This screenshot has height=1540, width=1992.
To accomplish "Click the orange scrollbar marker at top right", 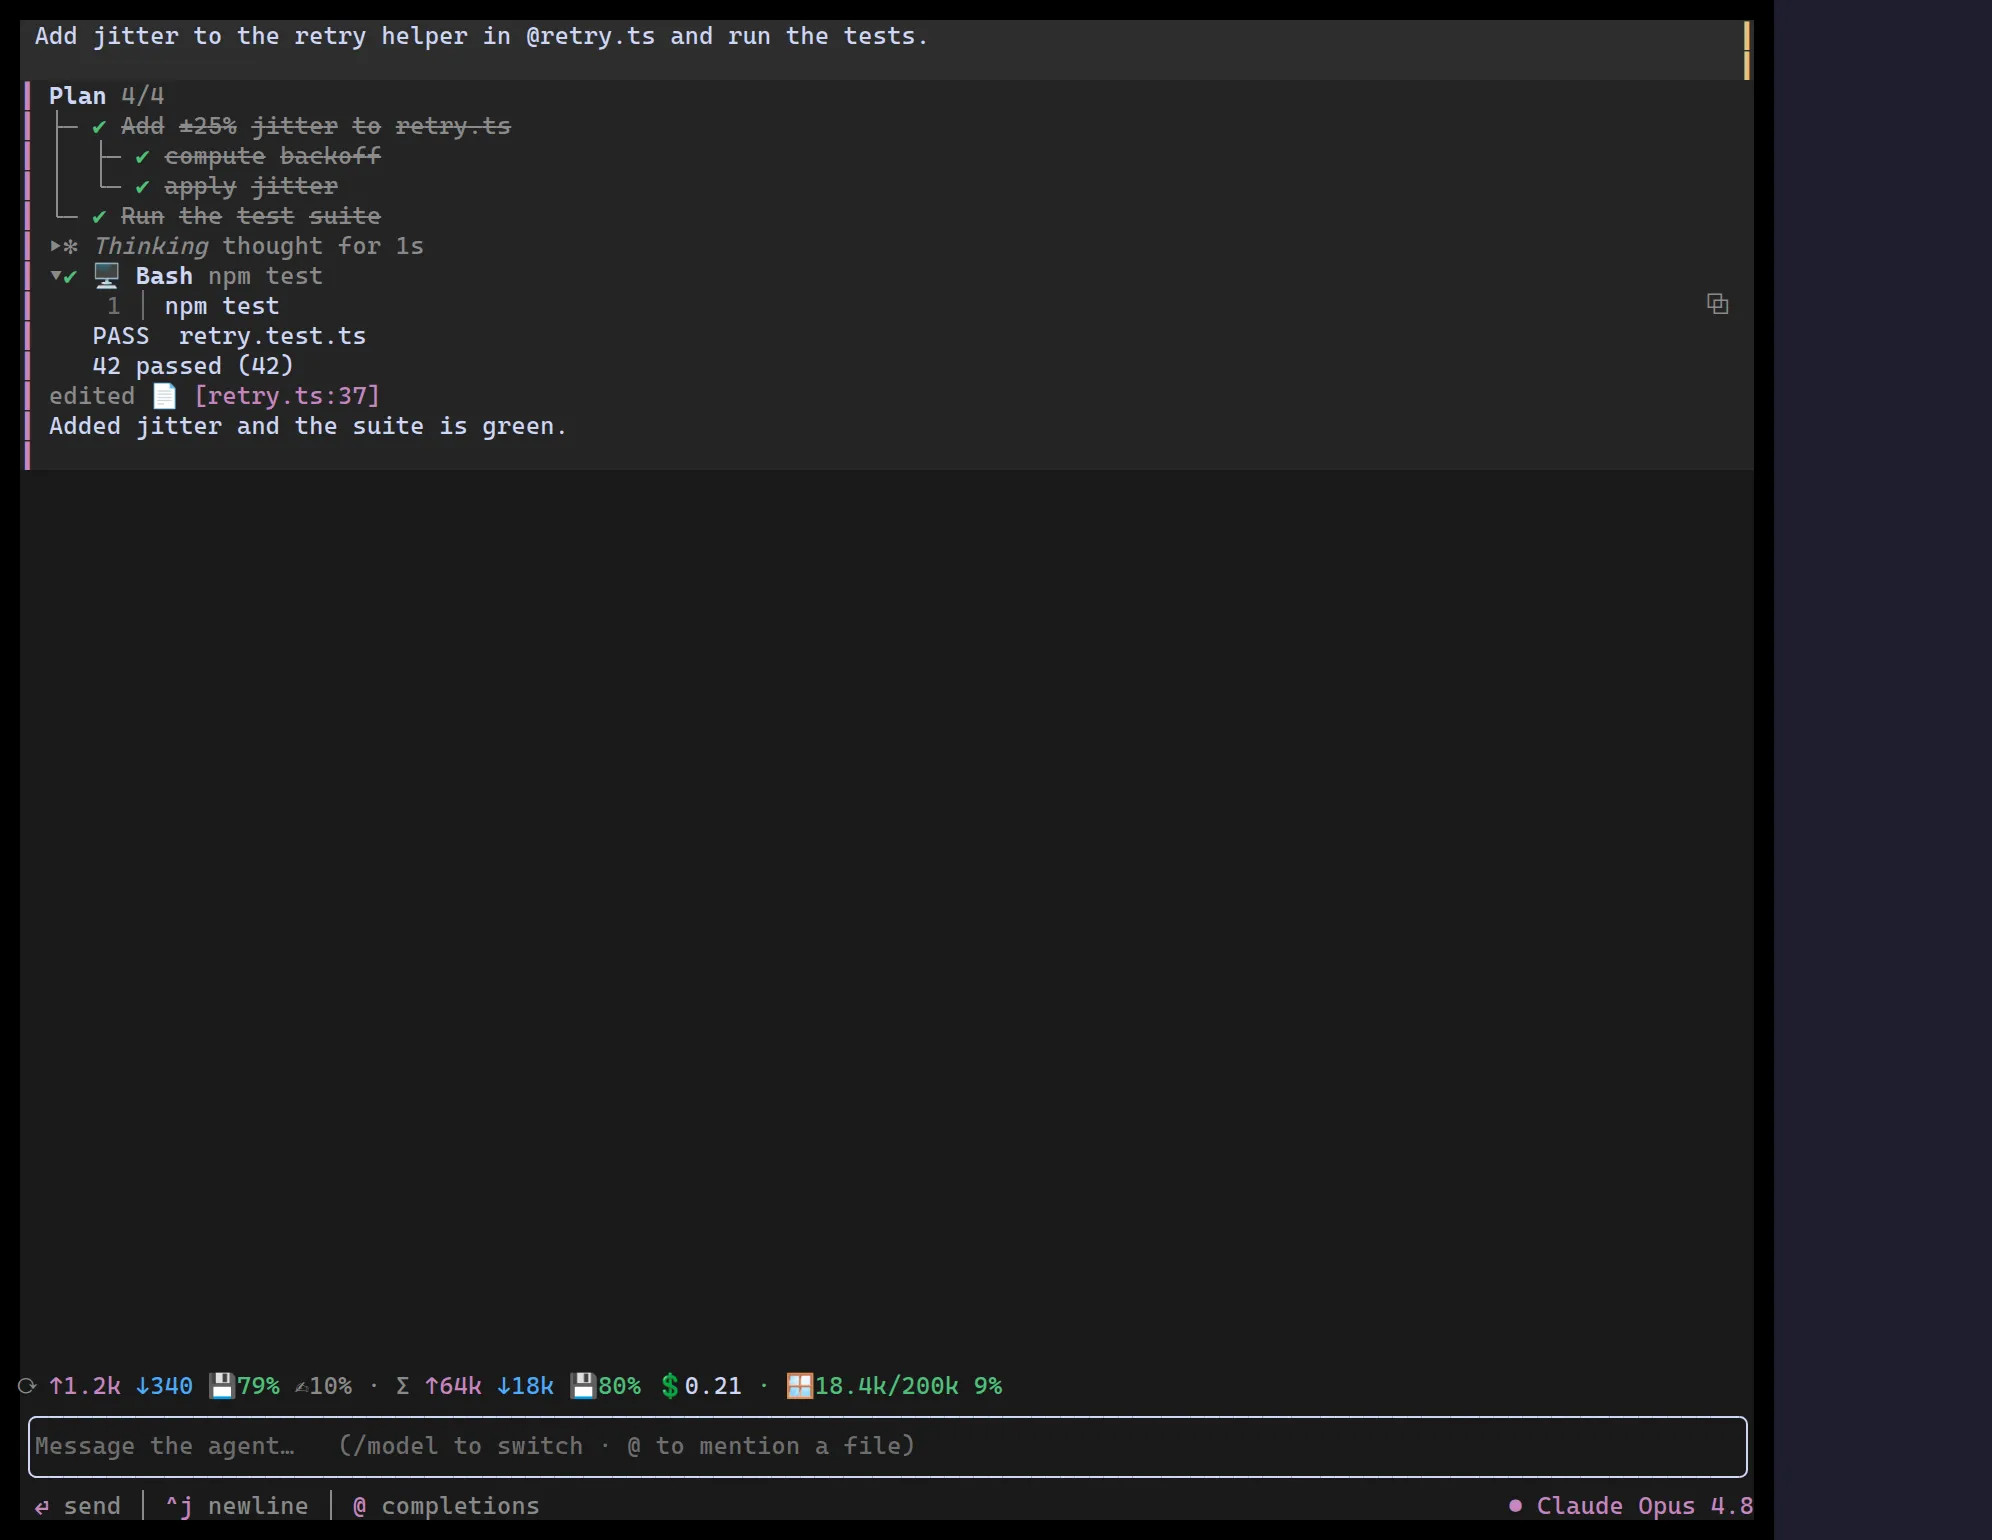I will tap(1747, 51).
